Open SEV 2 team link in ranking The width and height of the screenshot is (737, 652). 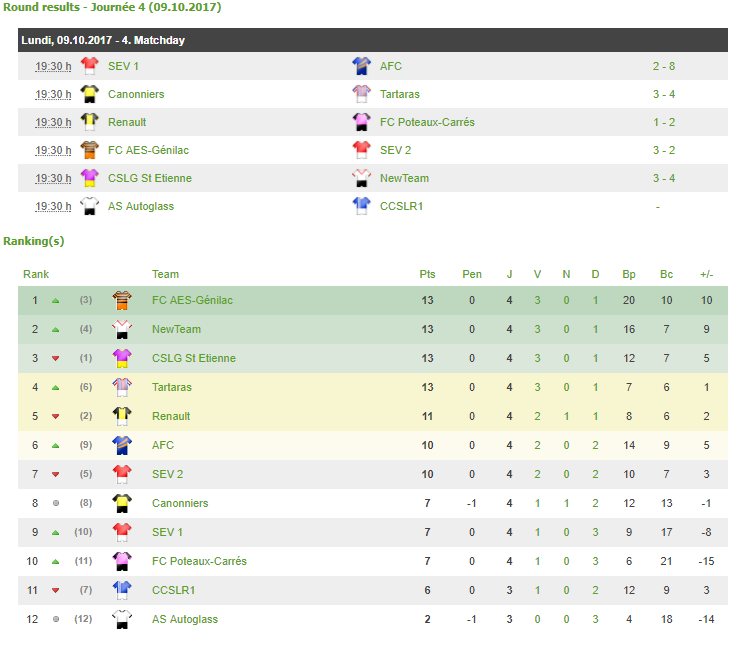pyautogui.click(x=167, y=474)
